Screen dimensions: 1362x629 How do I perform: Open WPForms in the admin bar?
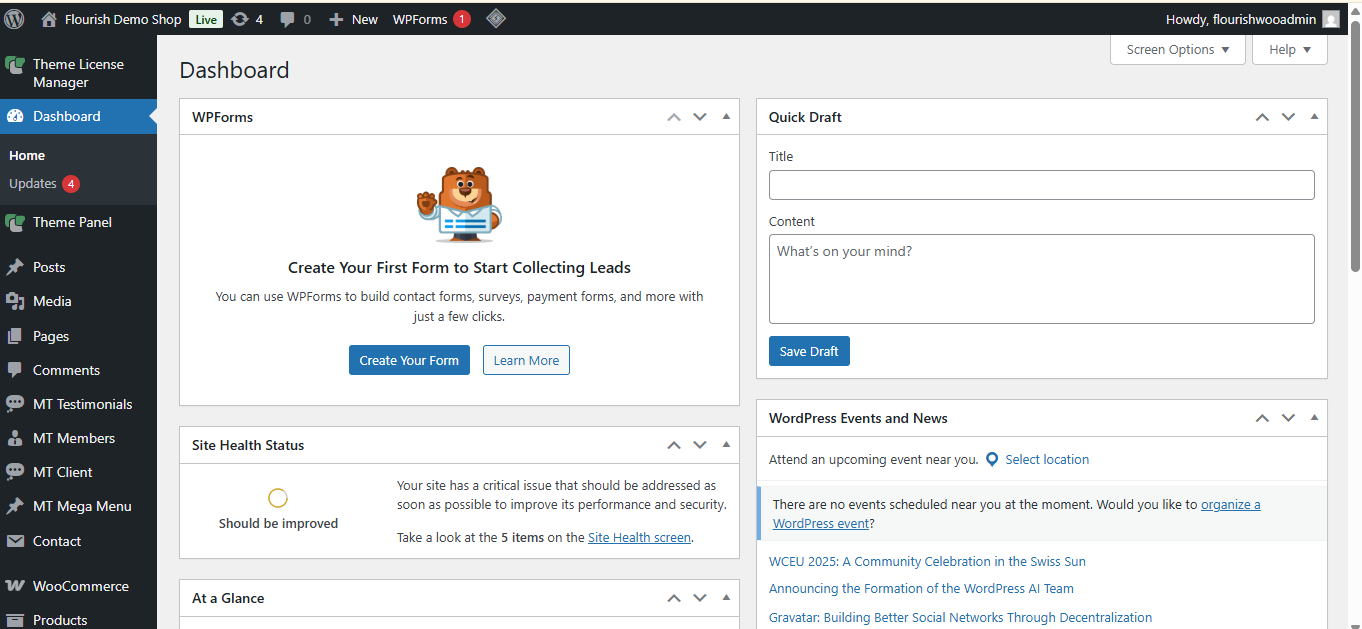(x=431, y=19)
